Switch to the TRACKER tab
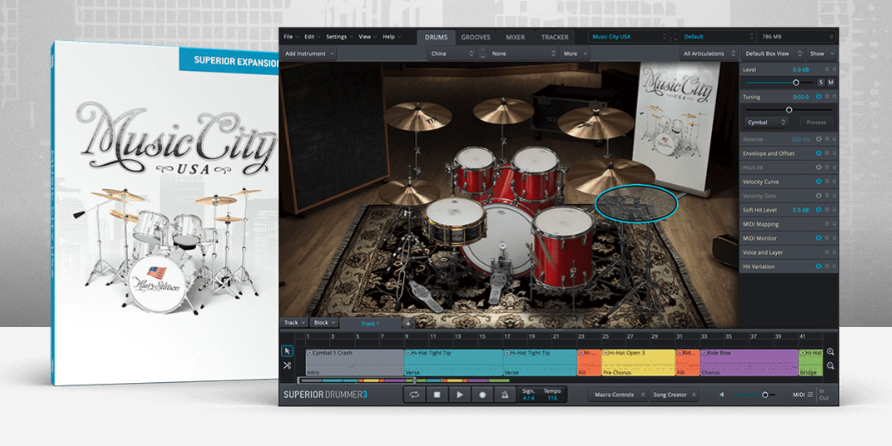Image resolution: width=892 pixels, height=446 pixels. point(555,37)
